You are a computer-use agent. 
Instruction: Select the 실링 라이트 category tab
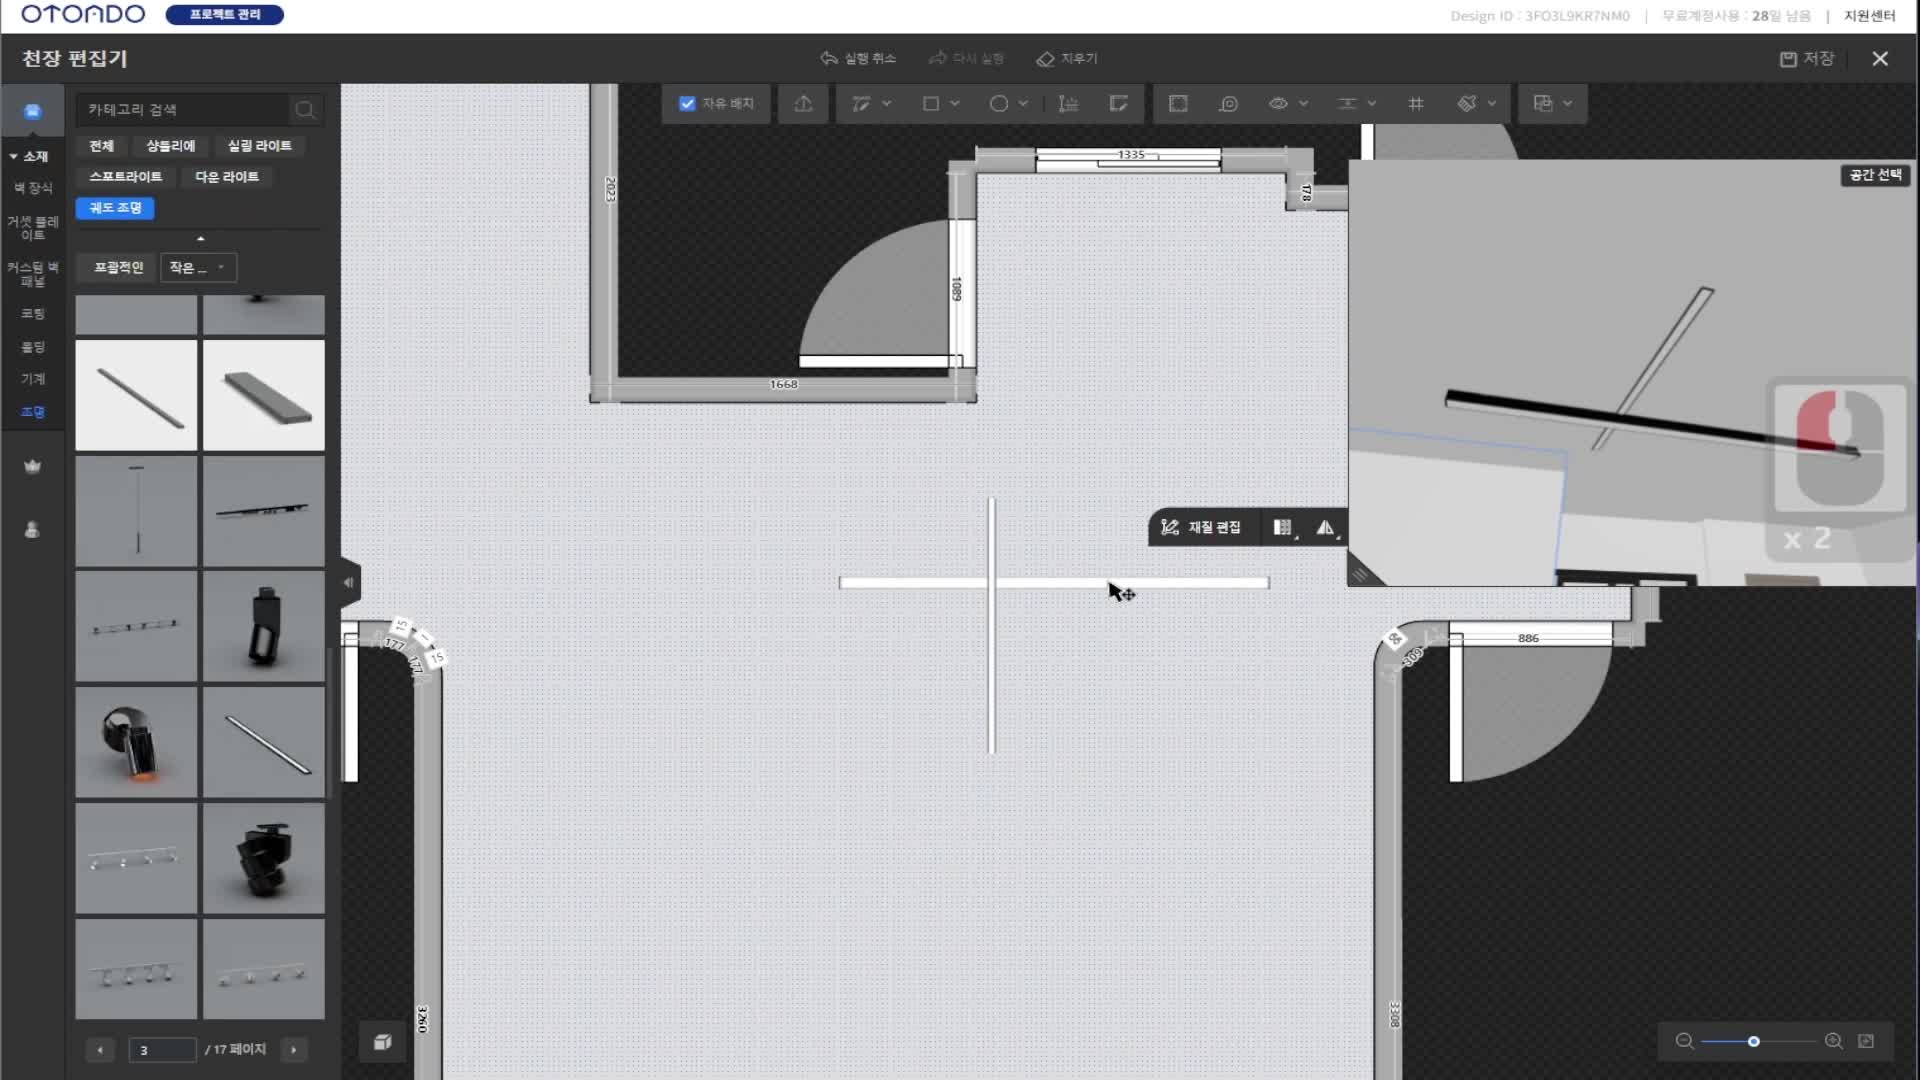tap(259, 146)
